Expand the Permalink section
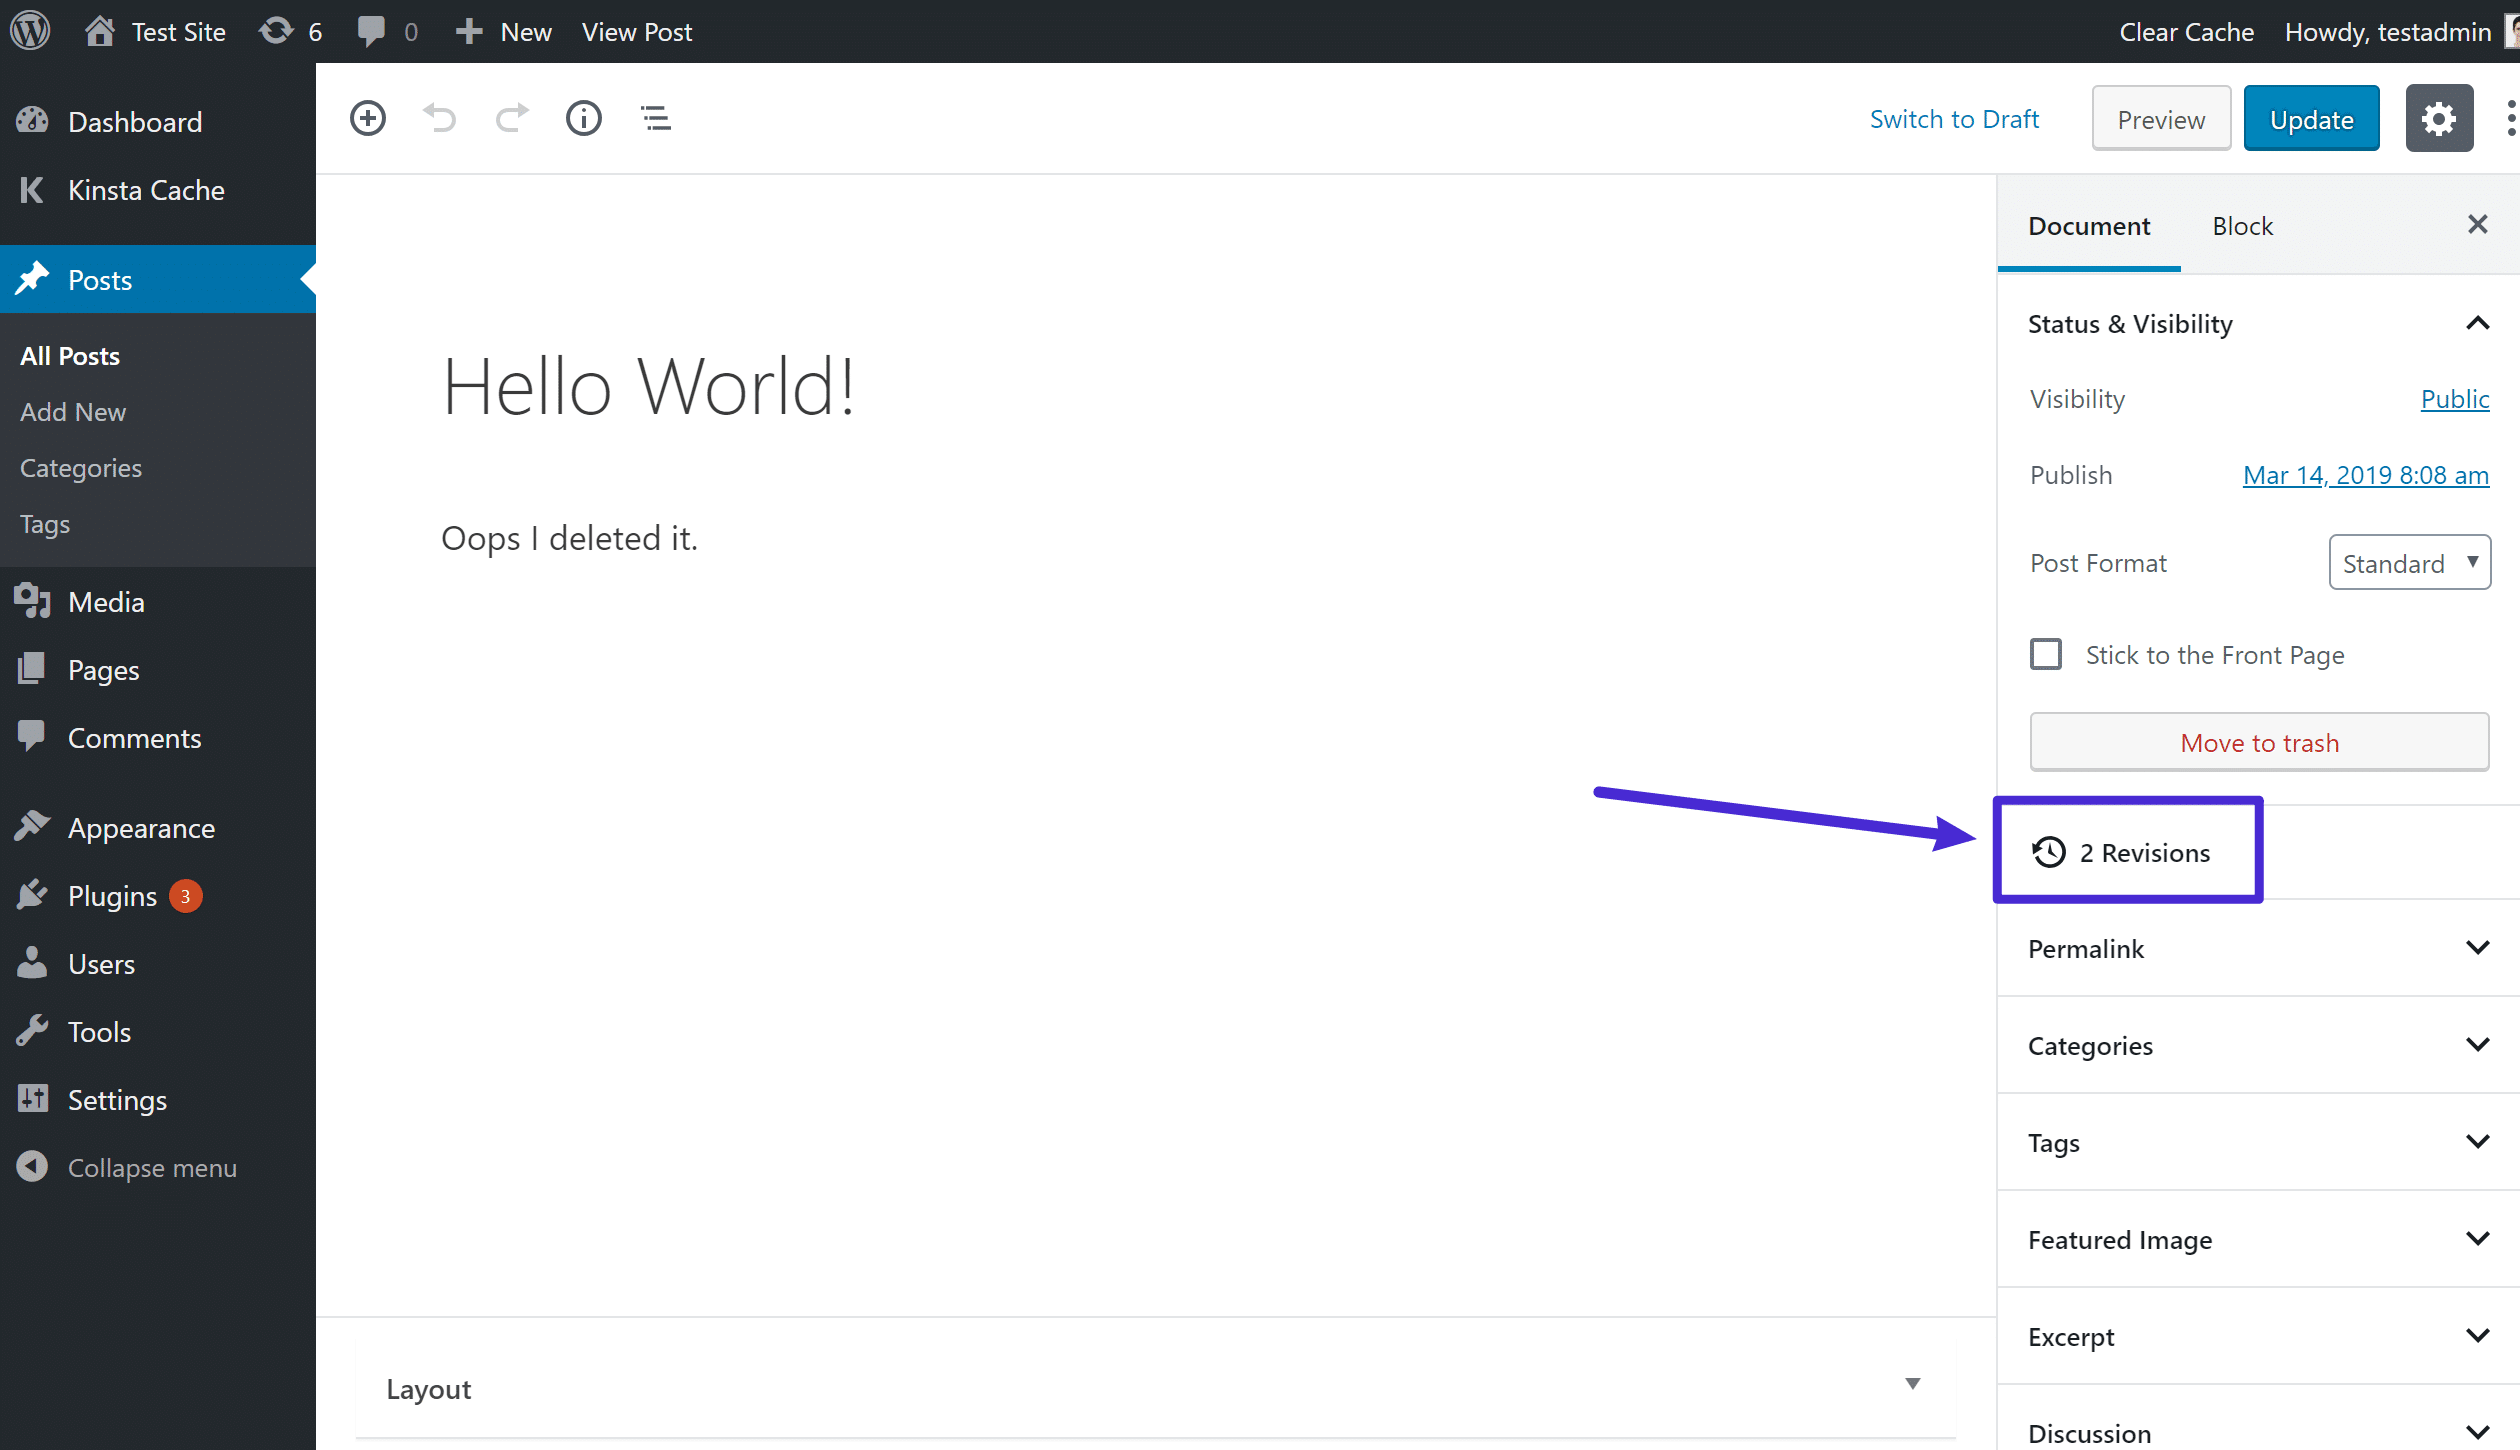The image size is (2520, 1450). (x=2477, y=948)
